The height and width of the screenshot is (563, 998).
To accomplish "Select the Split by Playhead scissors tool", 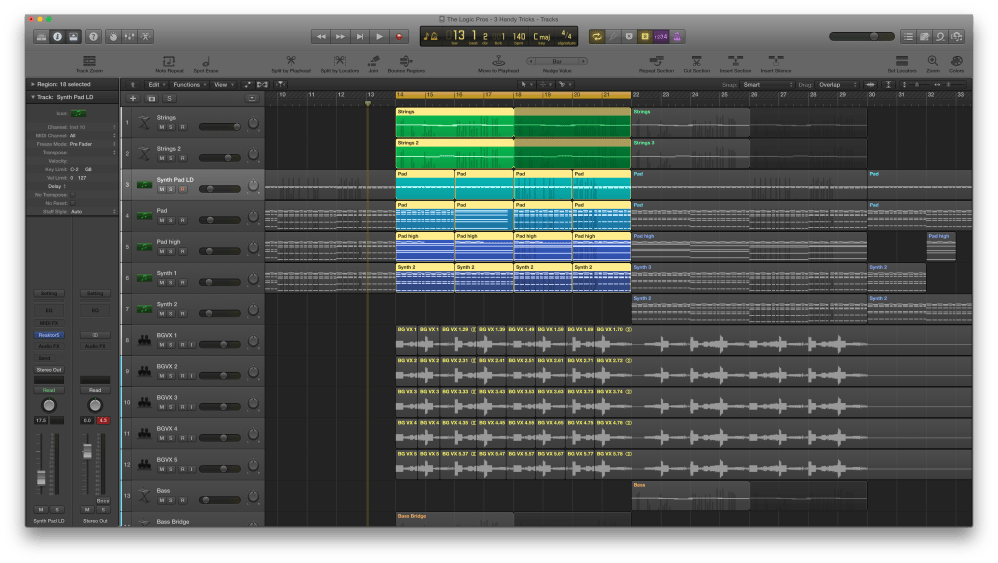I will (290, 61).
